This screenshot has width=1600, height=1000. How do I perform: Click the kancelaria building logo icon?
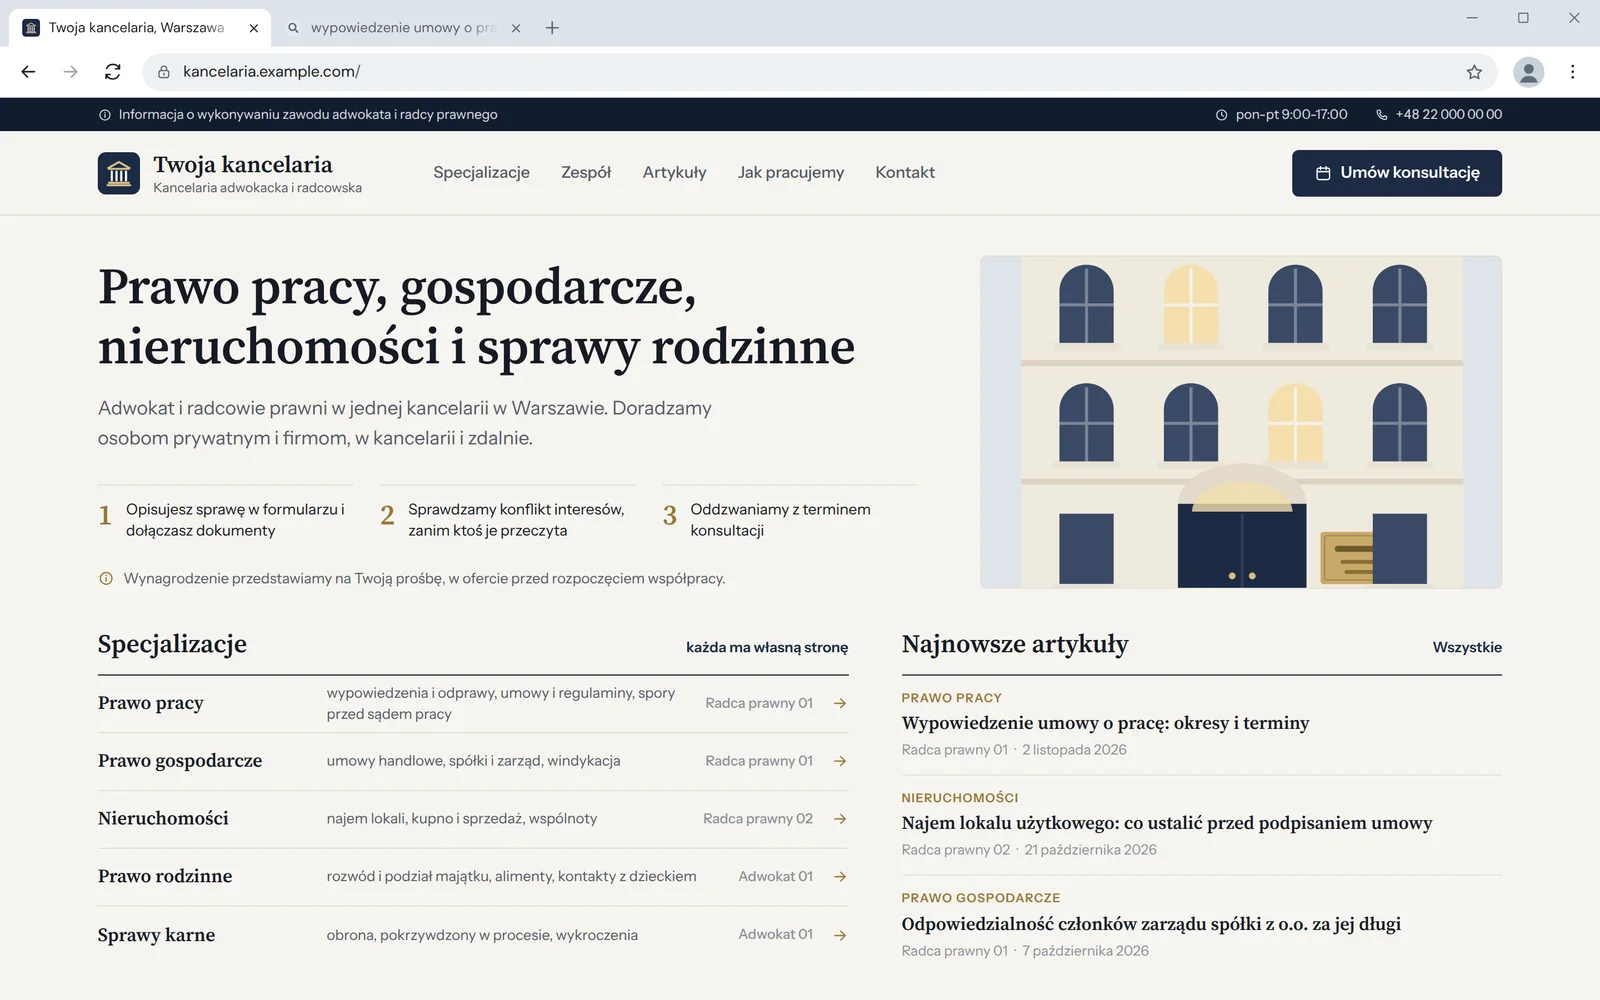pyautogui.click(x=119, y=173)
